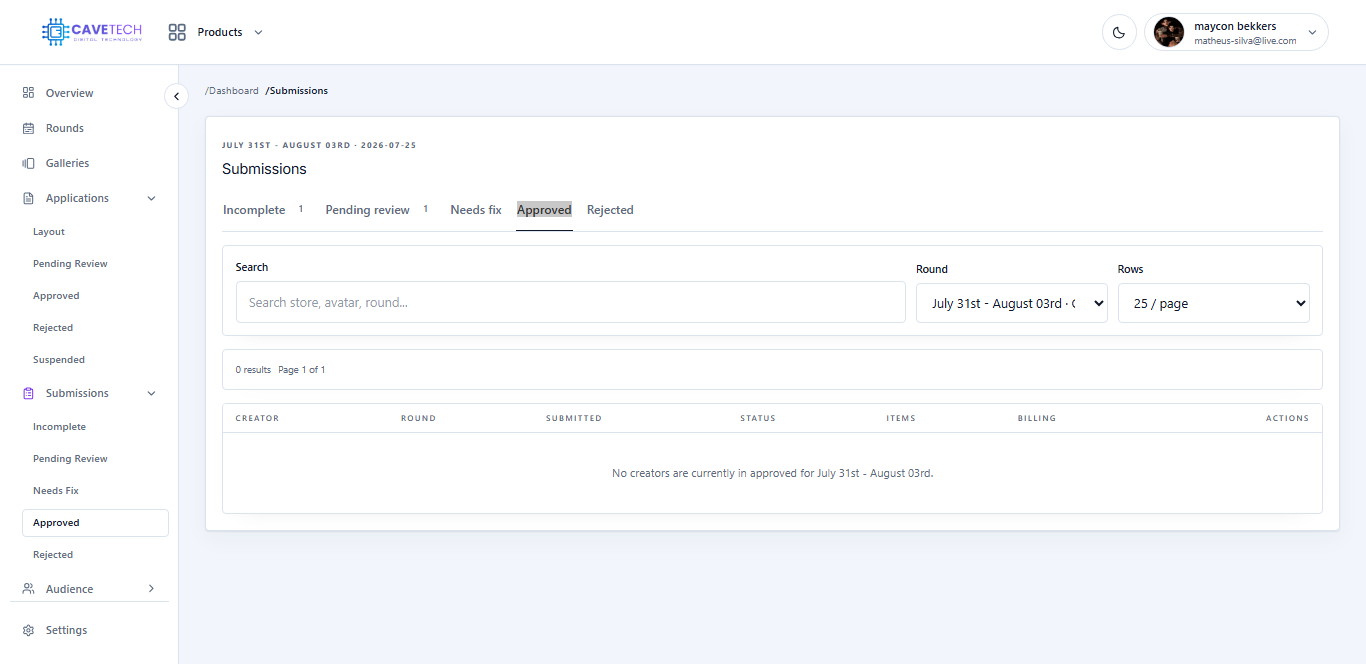Click the Products grid icon
Screen dimensions: 1366x664
click(177, 32)
